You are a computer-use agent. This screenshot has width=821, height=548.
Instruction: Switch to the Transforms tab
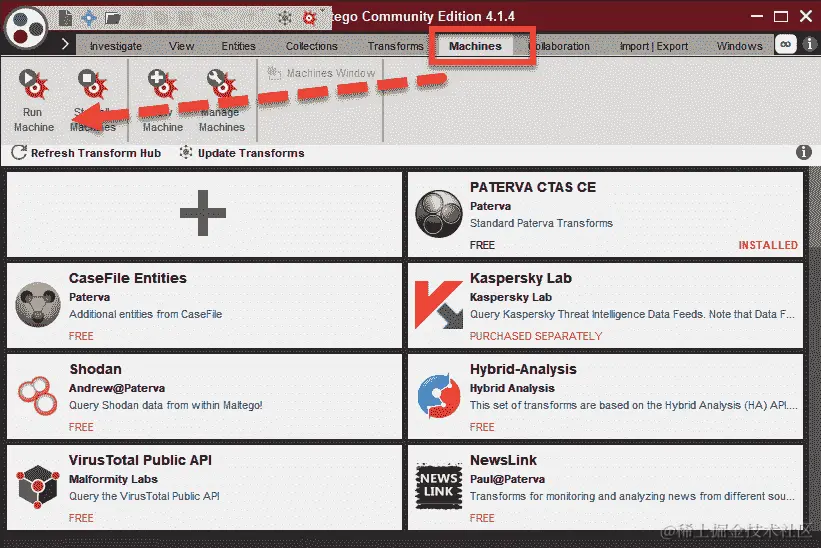coord(395,46)
